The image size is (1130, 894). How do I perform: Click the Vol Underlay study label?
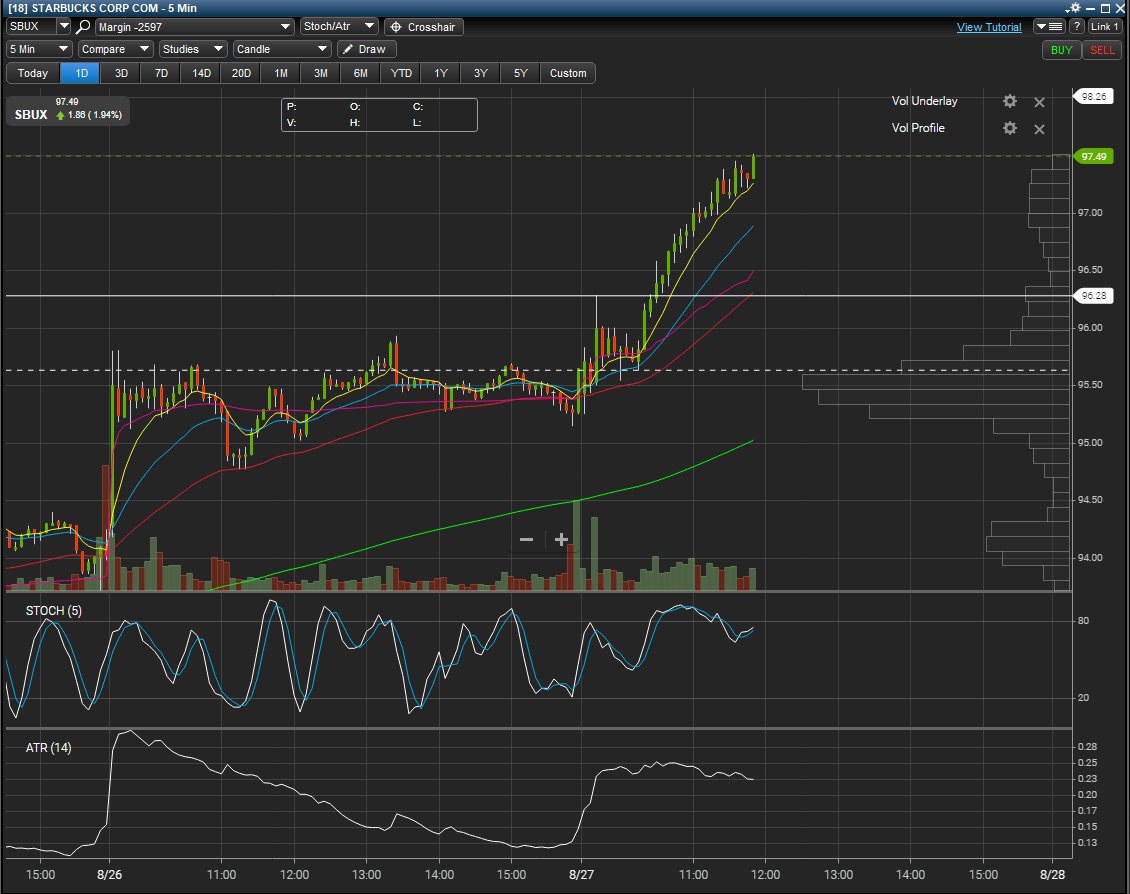925,101
